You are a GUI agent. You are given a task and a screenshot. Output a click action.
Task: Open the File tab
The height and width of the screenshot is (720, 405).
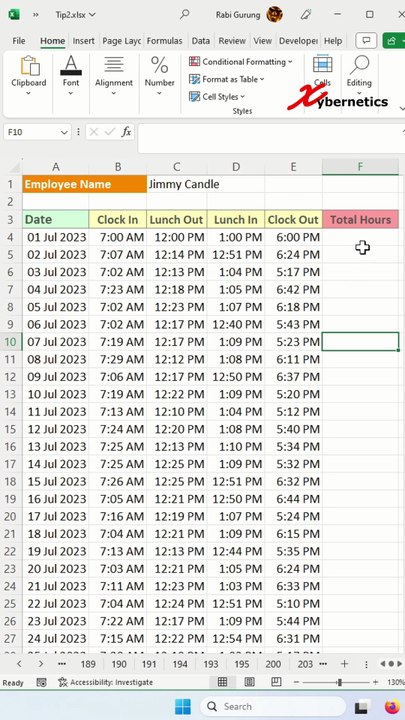point(19,41)
